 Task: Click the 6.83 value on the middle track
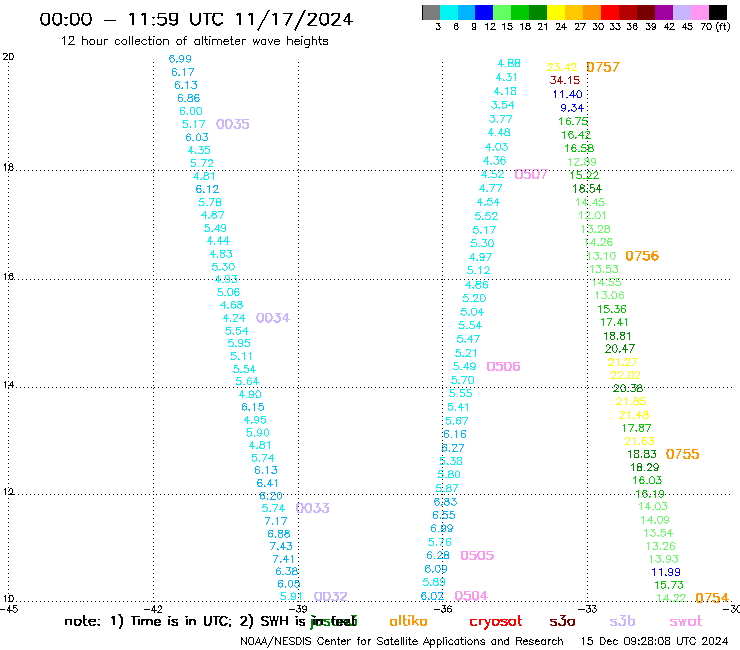[x=446, y=502]
